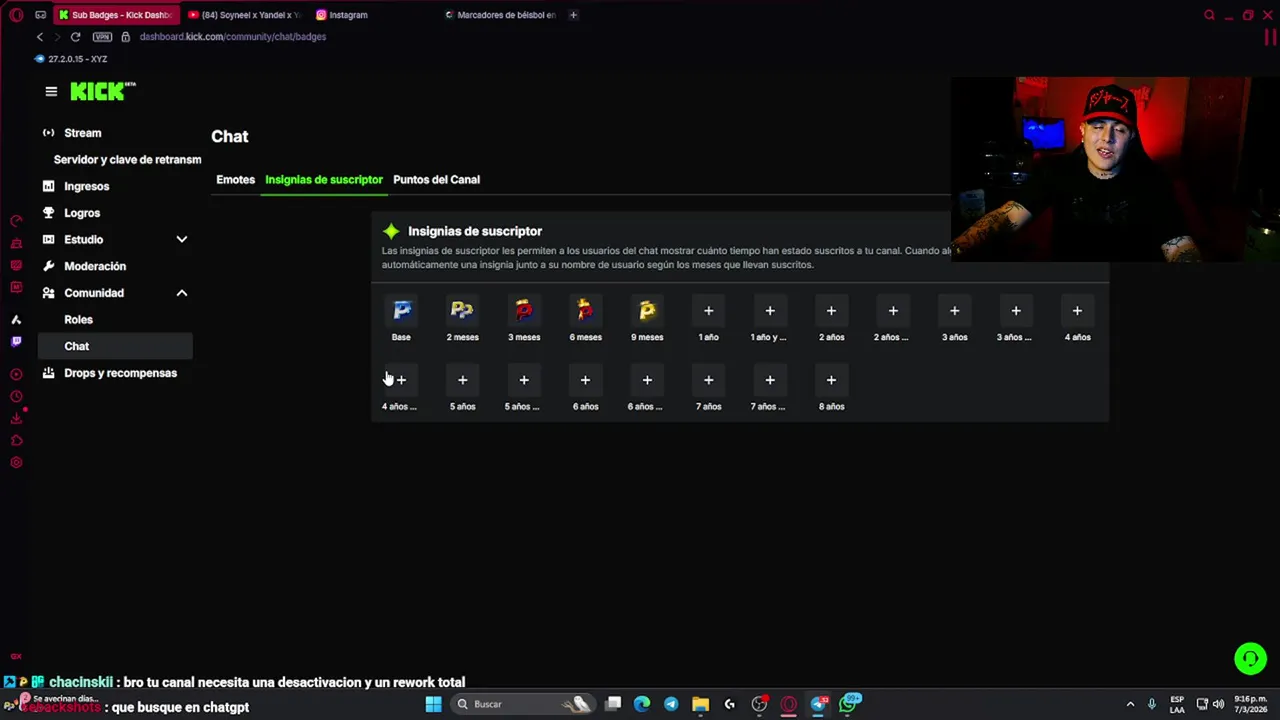
Task: Open Extensions cube in Opera sidebar
Action: click(x=16, y=441)
